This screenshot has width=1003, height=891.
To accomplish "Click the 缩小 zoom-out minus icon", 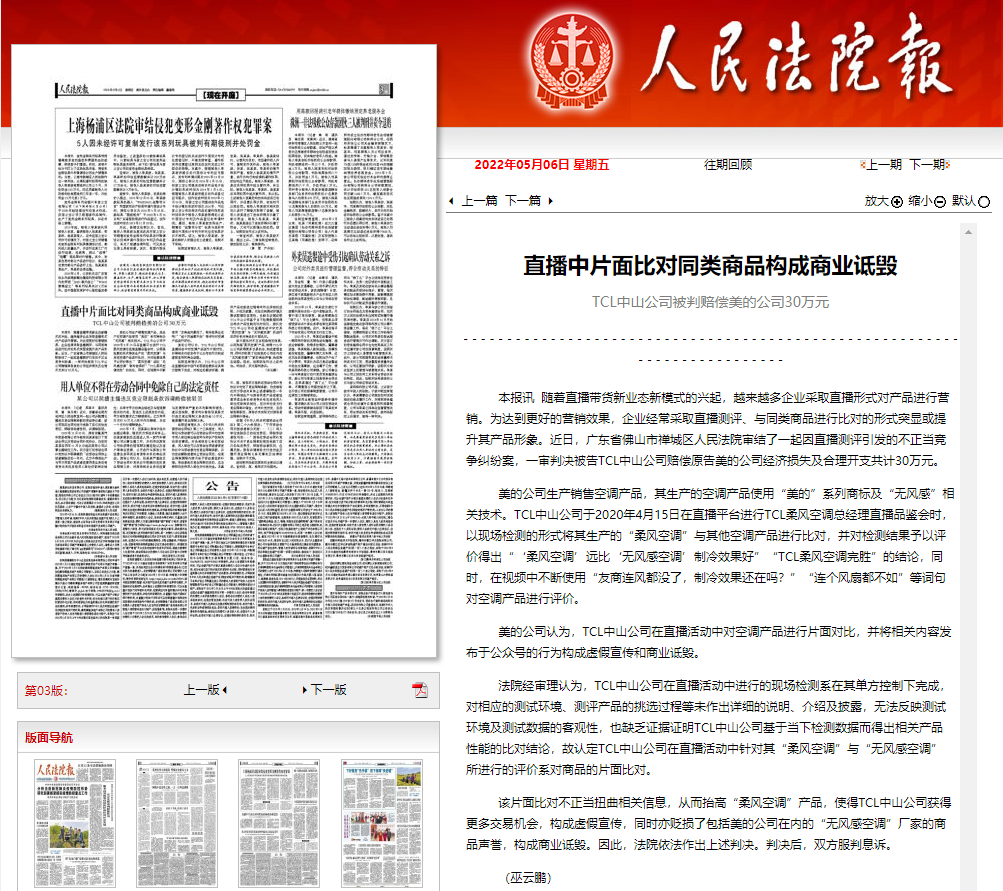I will point(940,201).
